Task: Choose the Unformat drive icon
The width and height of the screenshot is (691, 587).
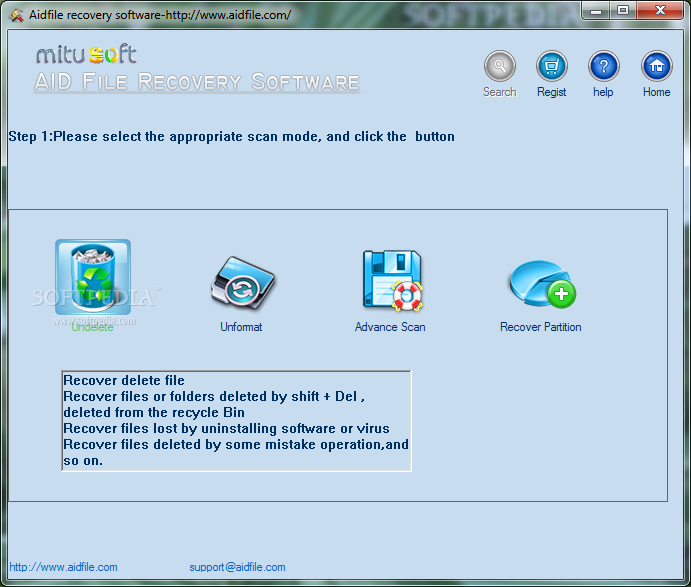Action: tap(242, 283)
